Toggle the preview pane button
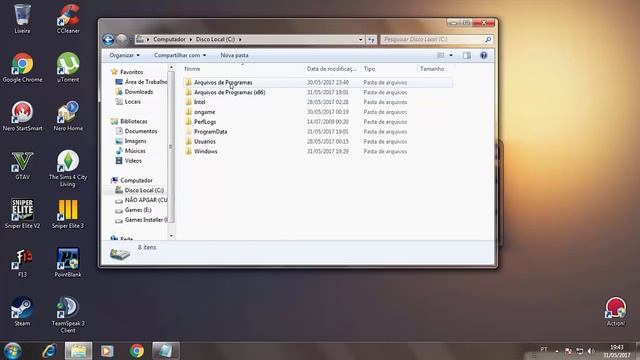 click(467, 55)
